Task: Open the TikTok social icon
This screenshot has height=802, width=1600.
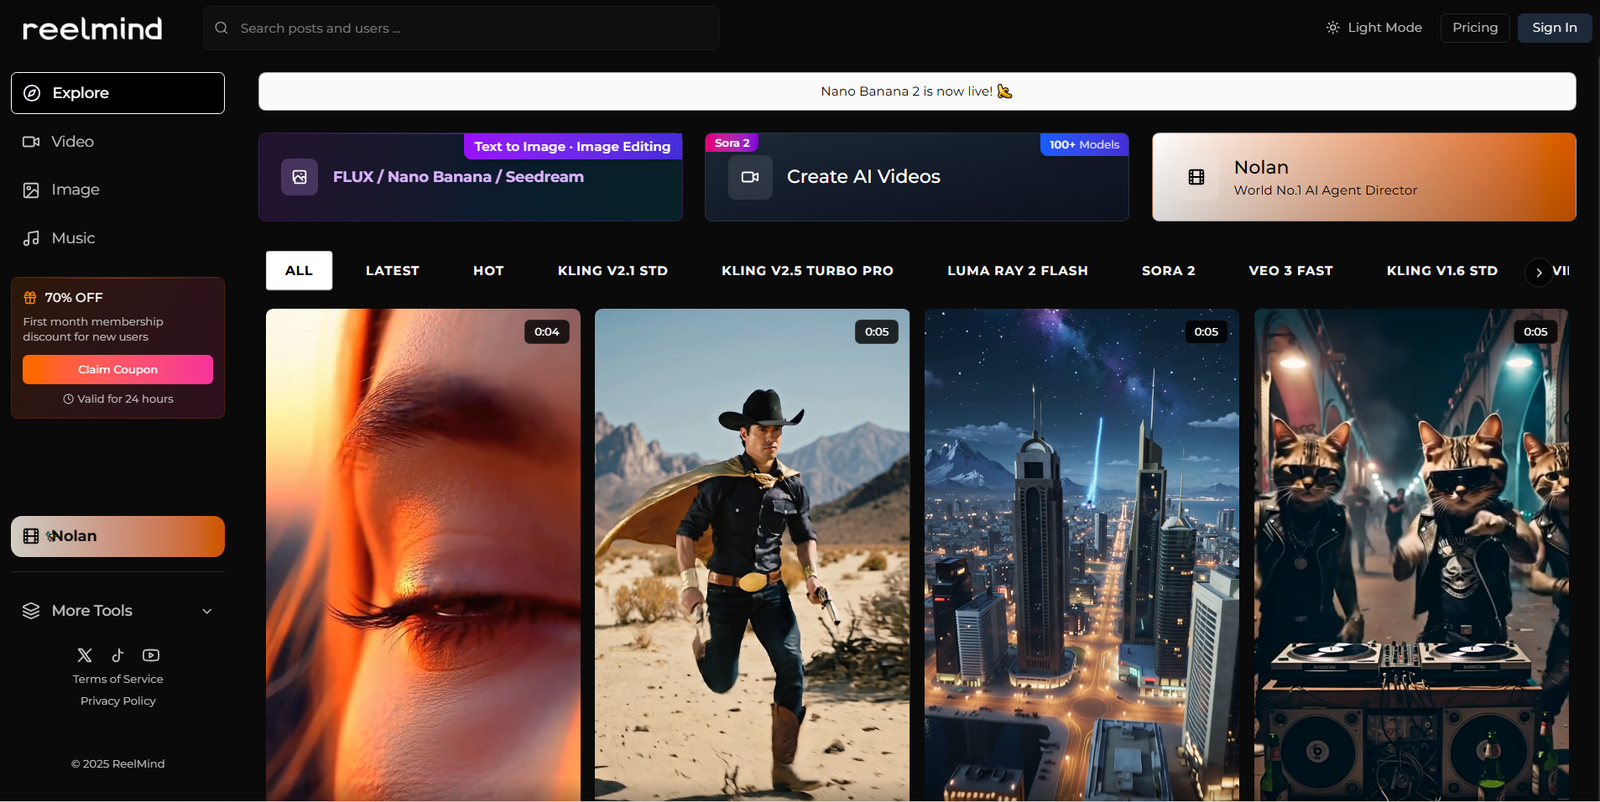Action: [x=118, y=655]
